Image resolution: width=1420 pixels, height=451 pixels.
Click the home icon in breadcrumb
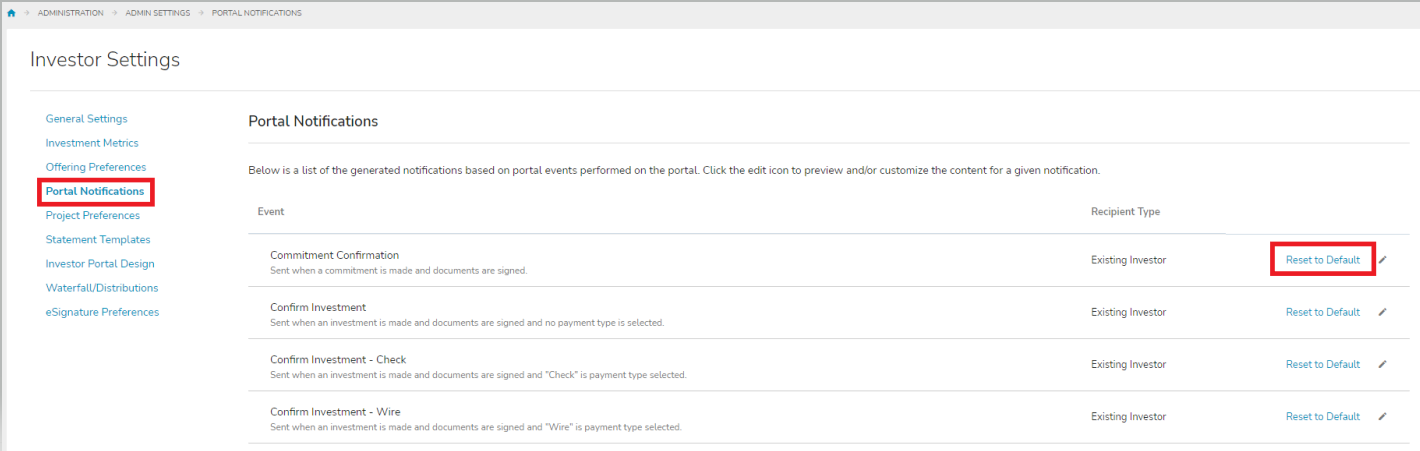(x=11, y=13)
